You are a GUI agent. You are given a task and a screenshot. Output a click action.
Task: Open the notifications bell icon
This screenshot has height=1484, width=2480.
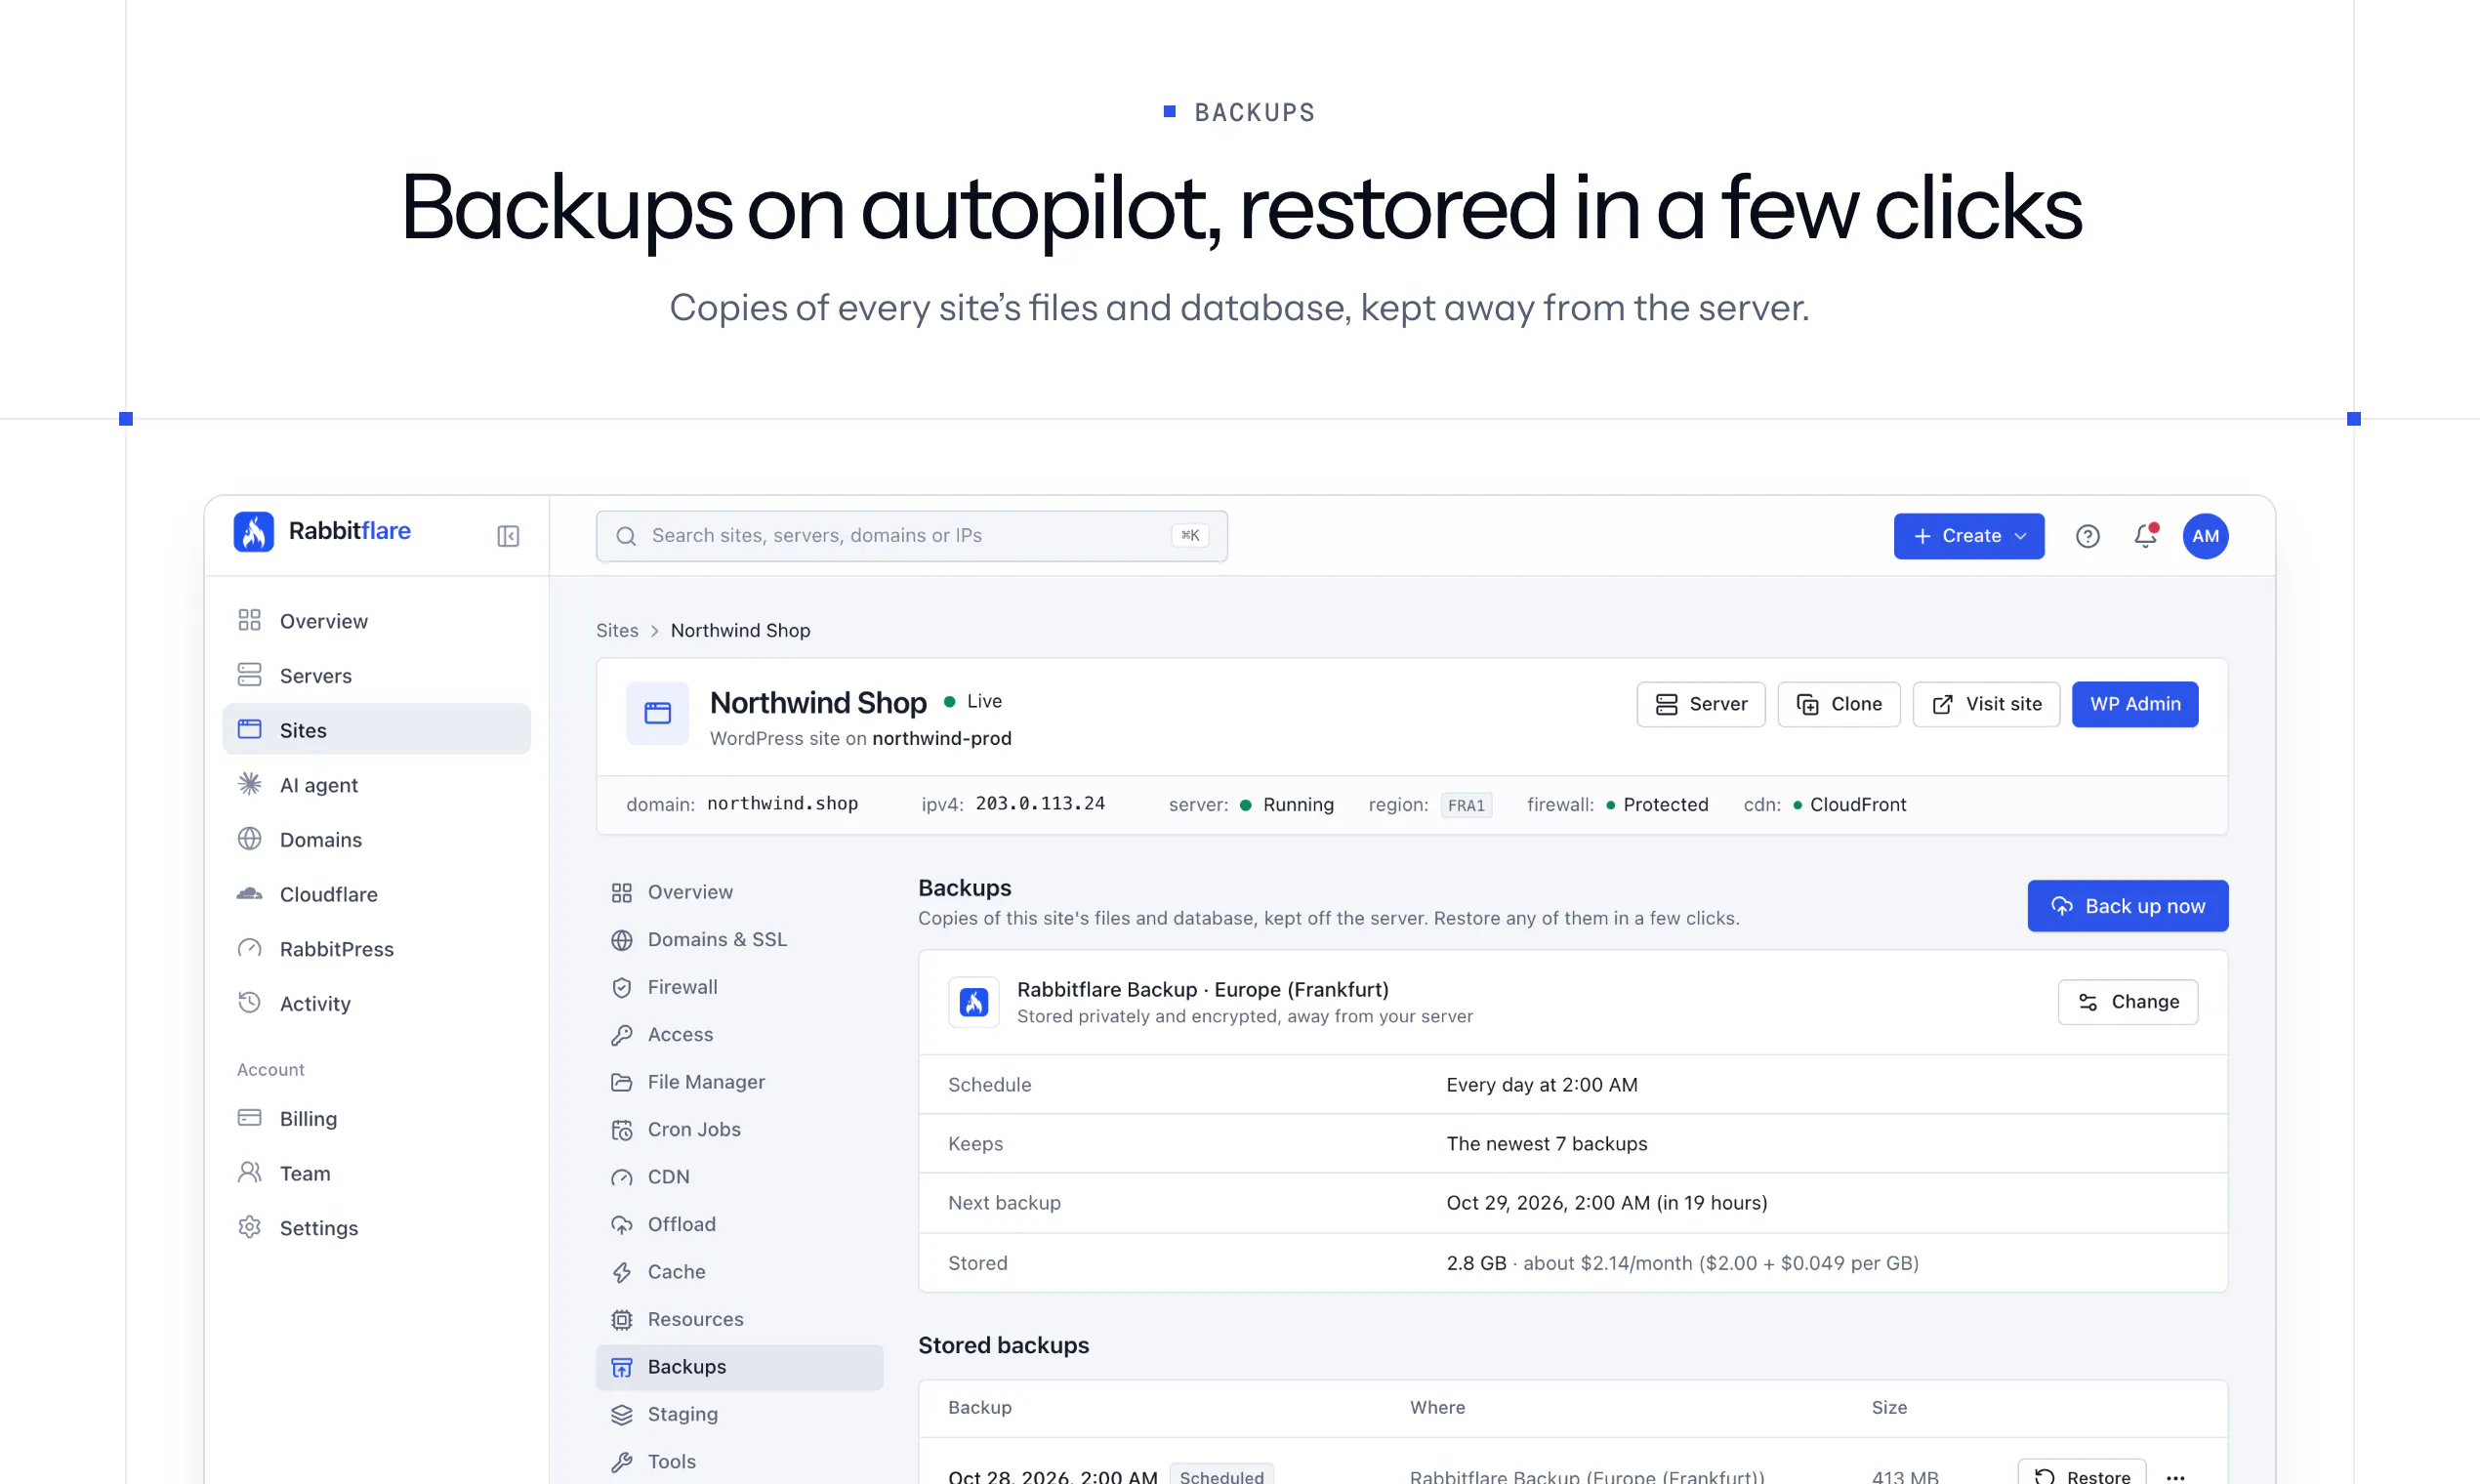(2145, 536)
